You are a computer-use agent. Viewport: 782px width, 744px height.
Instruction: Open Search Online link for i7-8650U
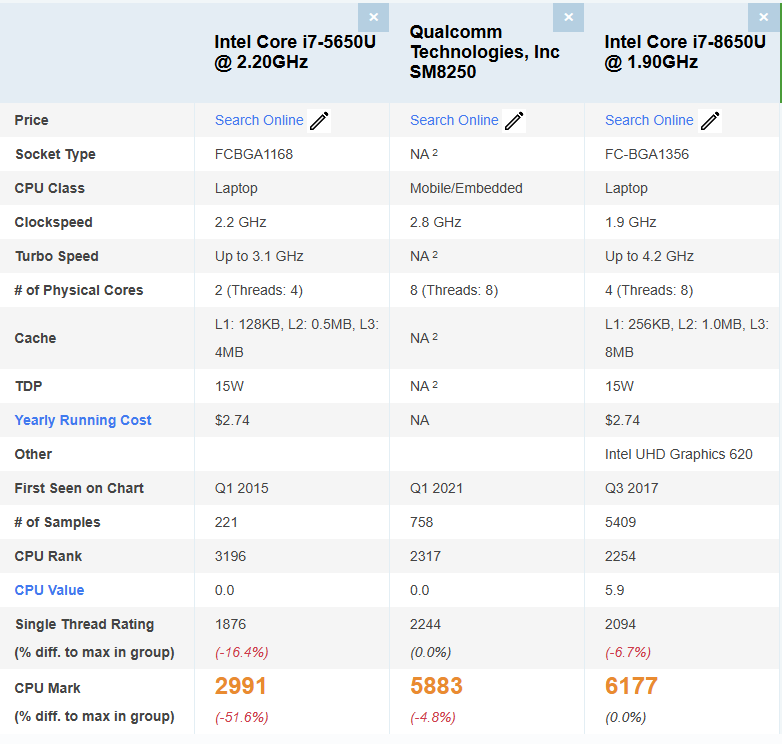(649, 120)
